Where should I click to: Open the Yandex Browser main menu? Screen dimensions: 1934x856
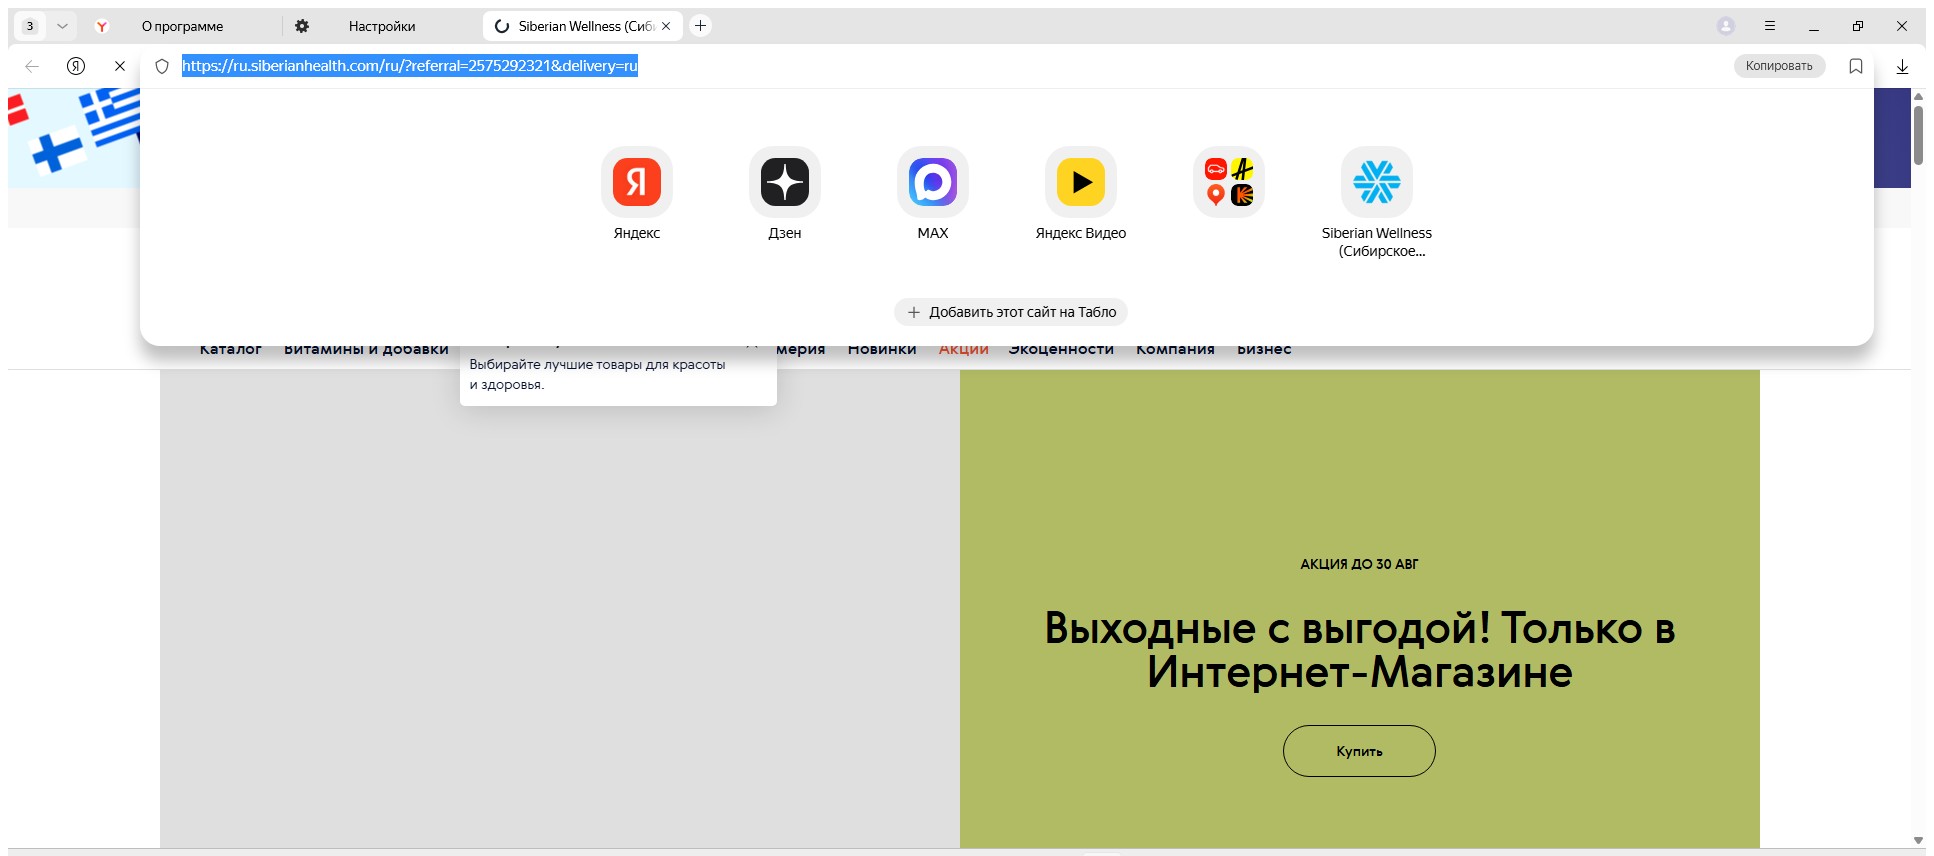click(x=1770, y=26)
